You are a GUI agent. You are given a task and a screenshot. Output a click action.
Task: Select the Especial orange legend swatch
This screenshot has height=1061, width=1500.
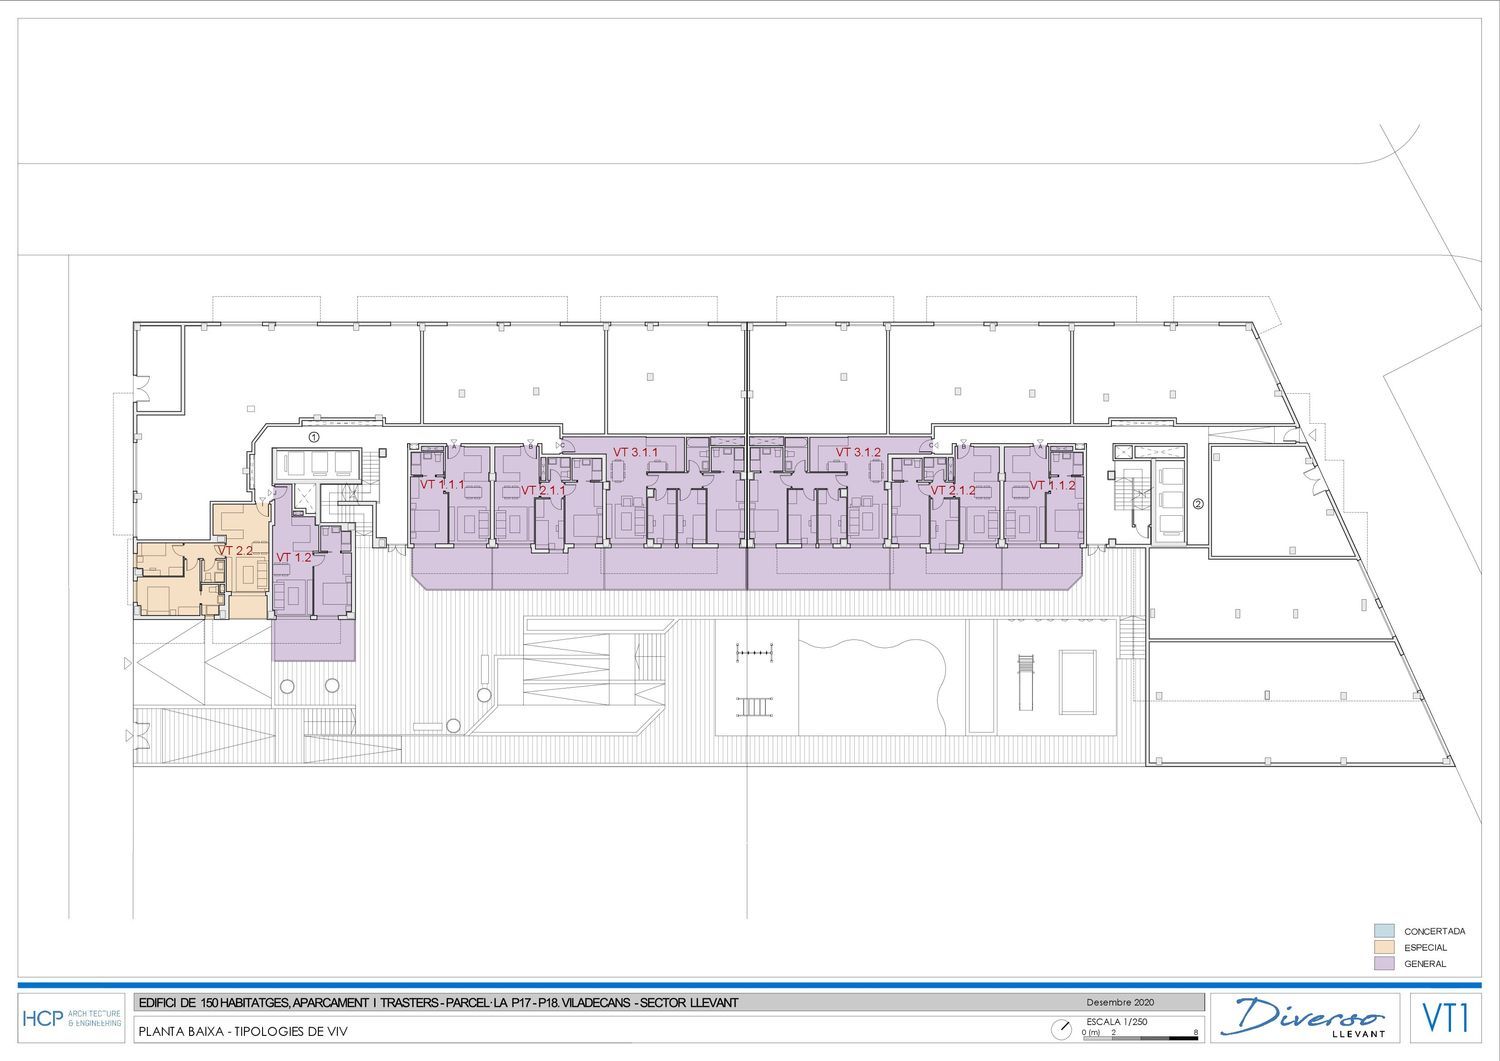tap(1384, 947)
